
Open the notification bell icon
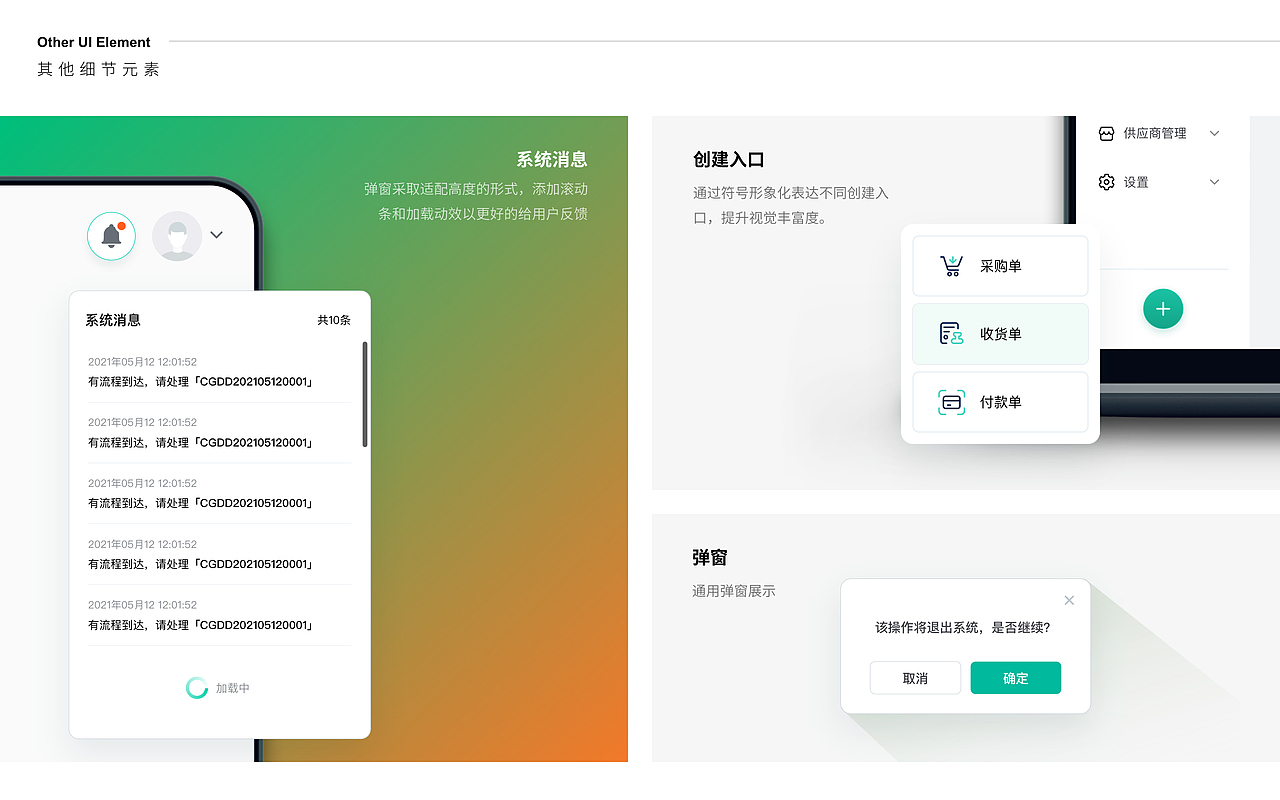tap(111, 236)
